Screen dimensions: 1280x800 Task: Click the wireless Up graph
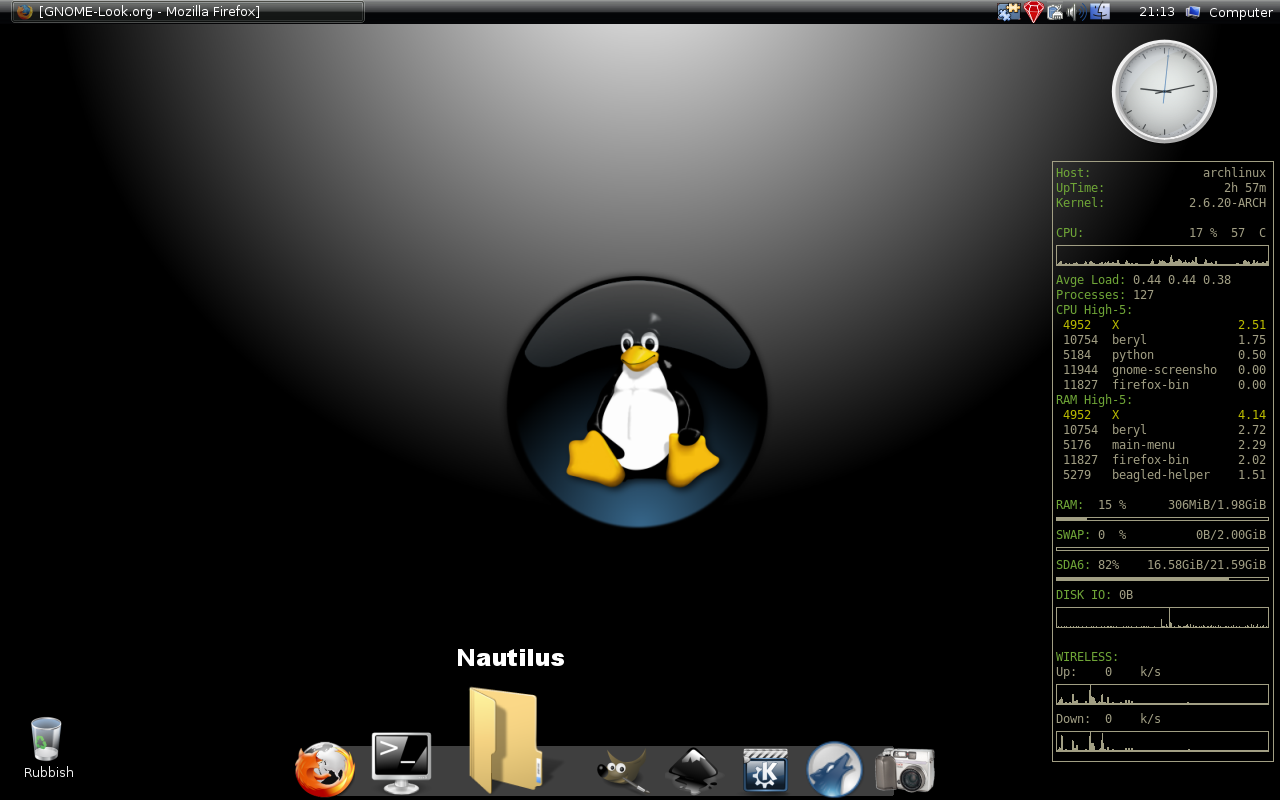click(1162, 694)
